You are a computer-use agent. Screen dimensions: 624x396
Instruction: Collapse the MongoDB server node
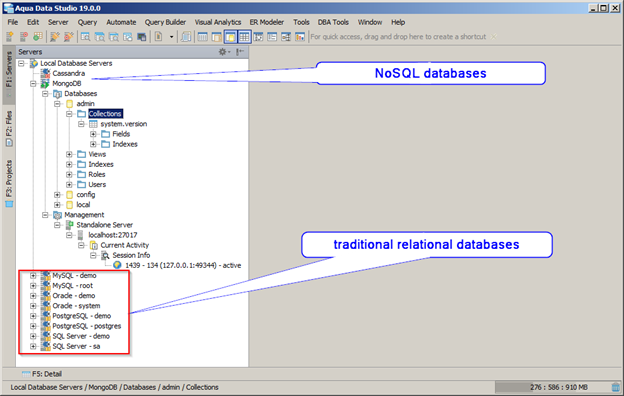point(33,84)
